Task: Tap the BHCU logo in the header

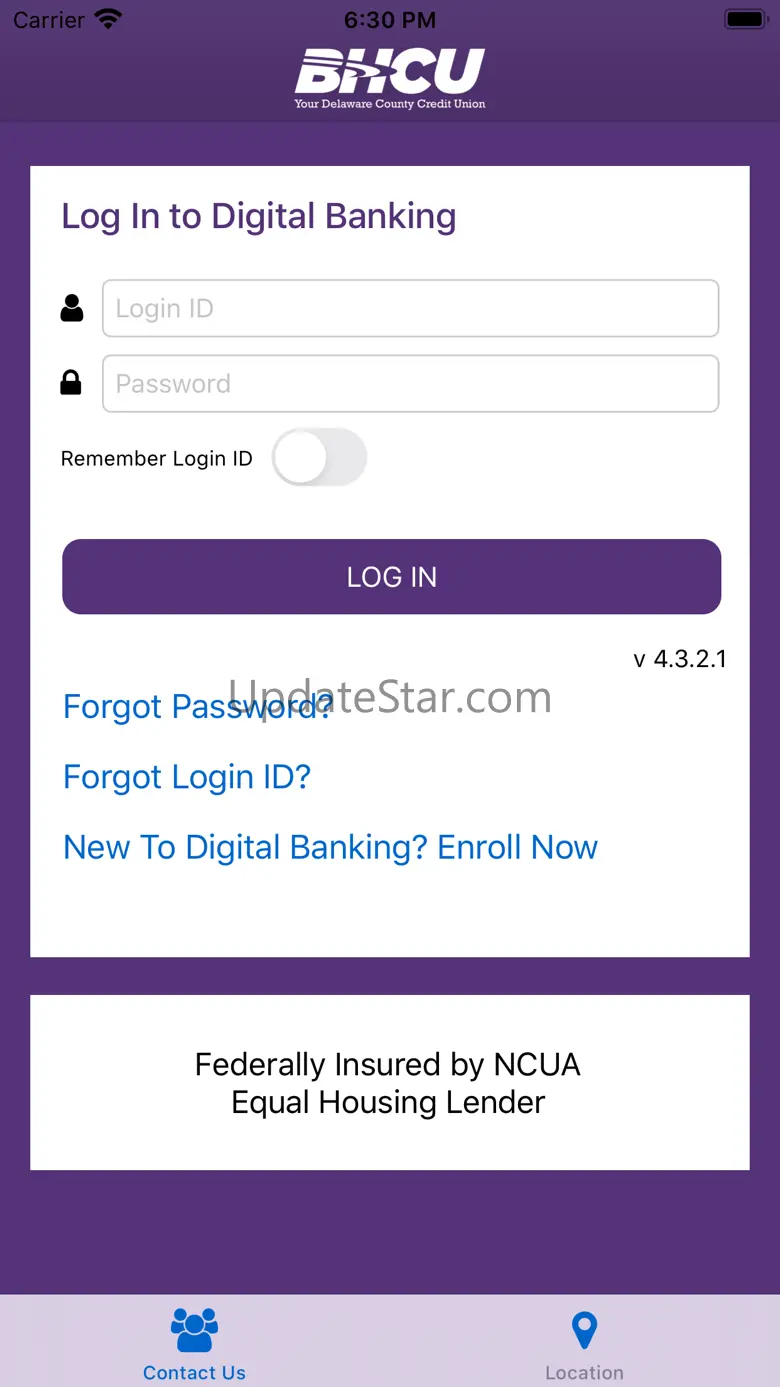Action: tap(390, 76)
